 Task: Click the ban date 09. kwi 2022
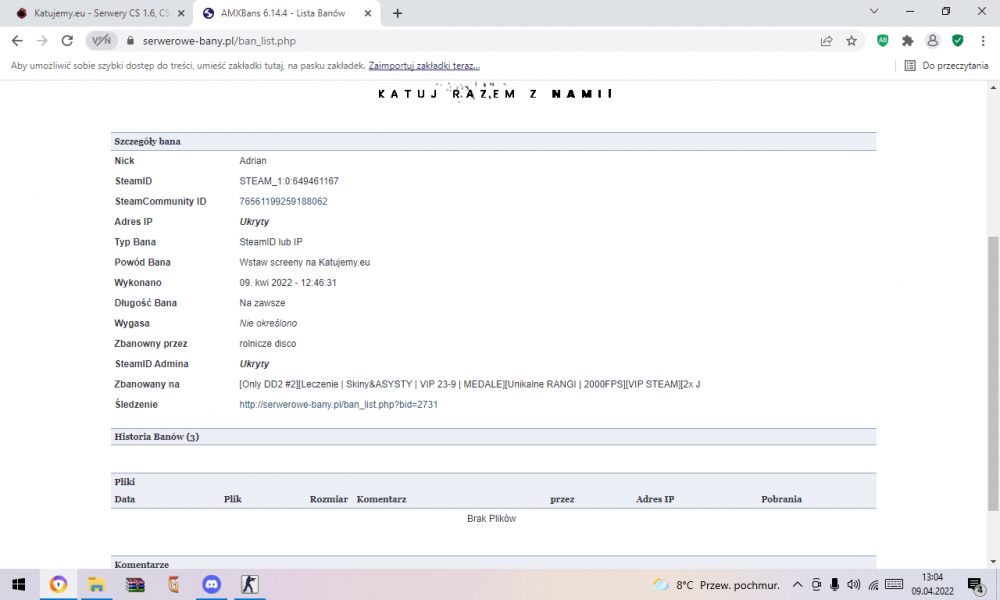click(x=288, y=282)
